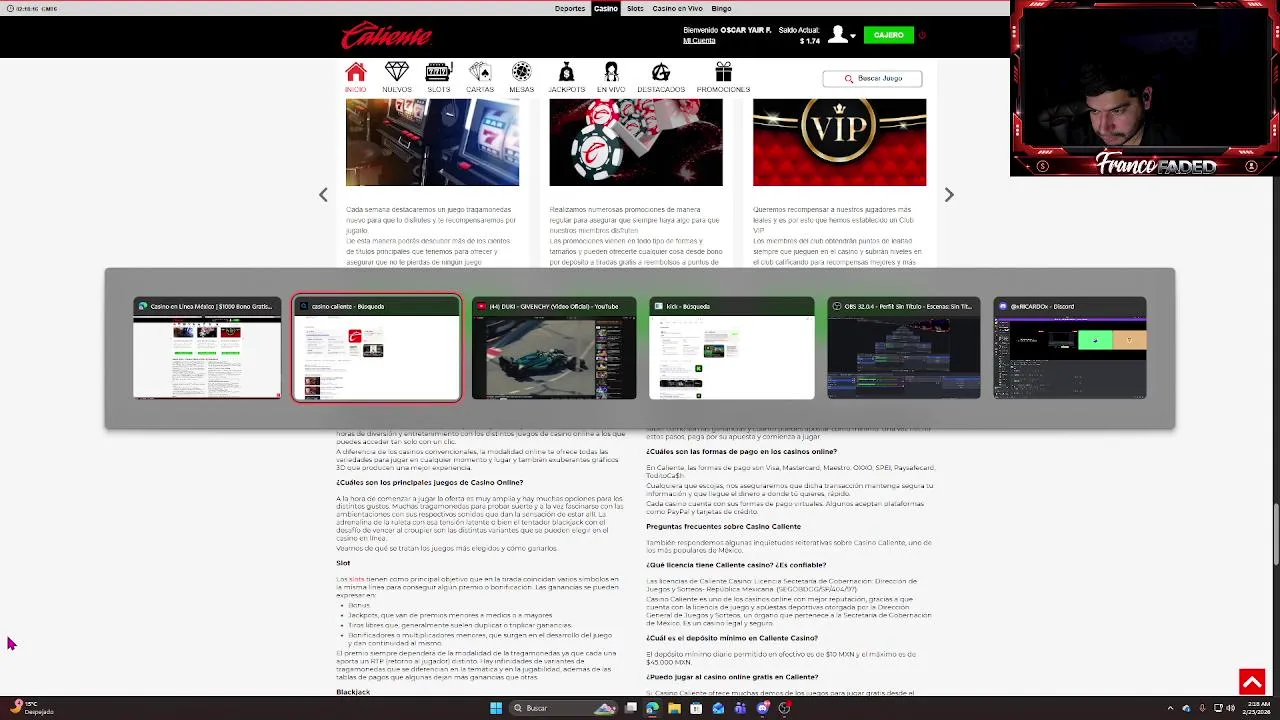
Task: Click the heading 'Preguntas frecuentes sobre Casino Caliente'
Action: click(x=723, y=526)
